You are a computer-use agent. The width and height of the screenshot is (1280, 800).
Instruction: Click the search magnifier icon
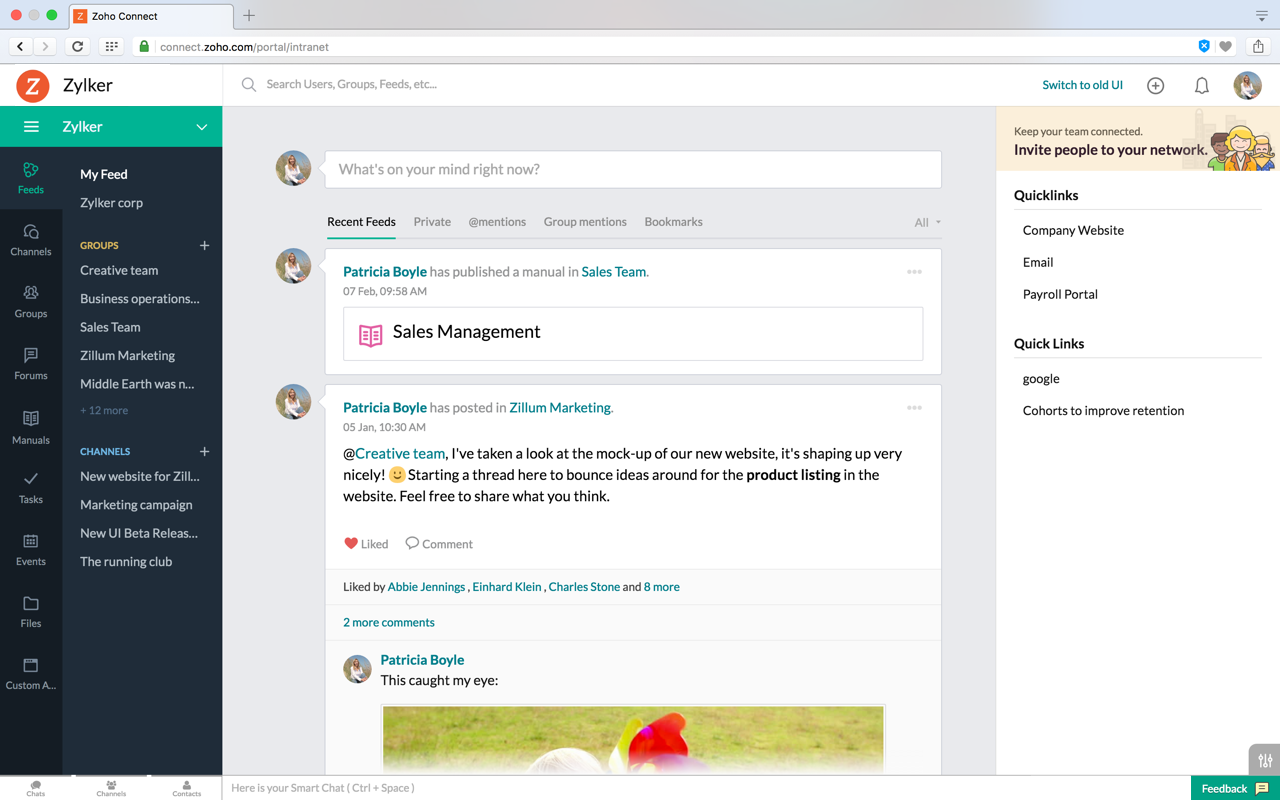pos(249,85)
